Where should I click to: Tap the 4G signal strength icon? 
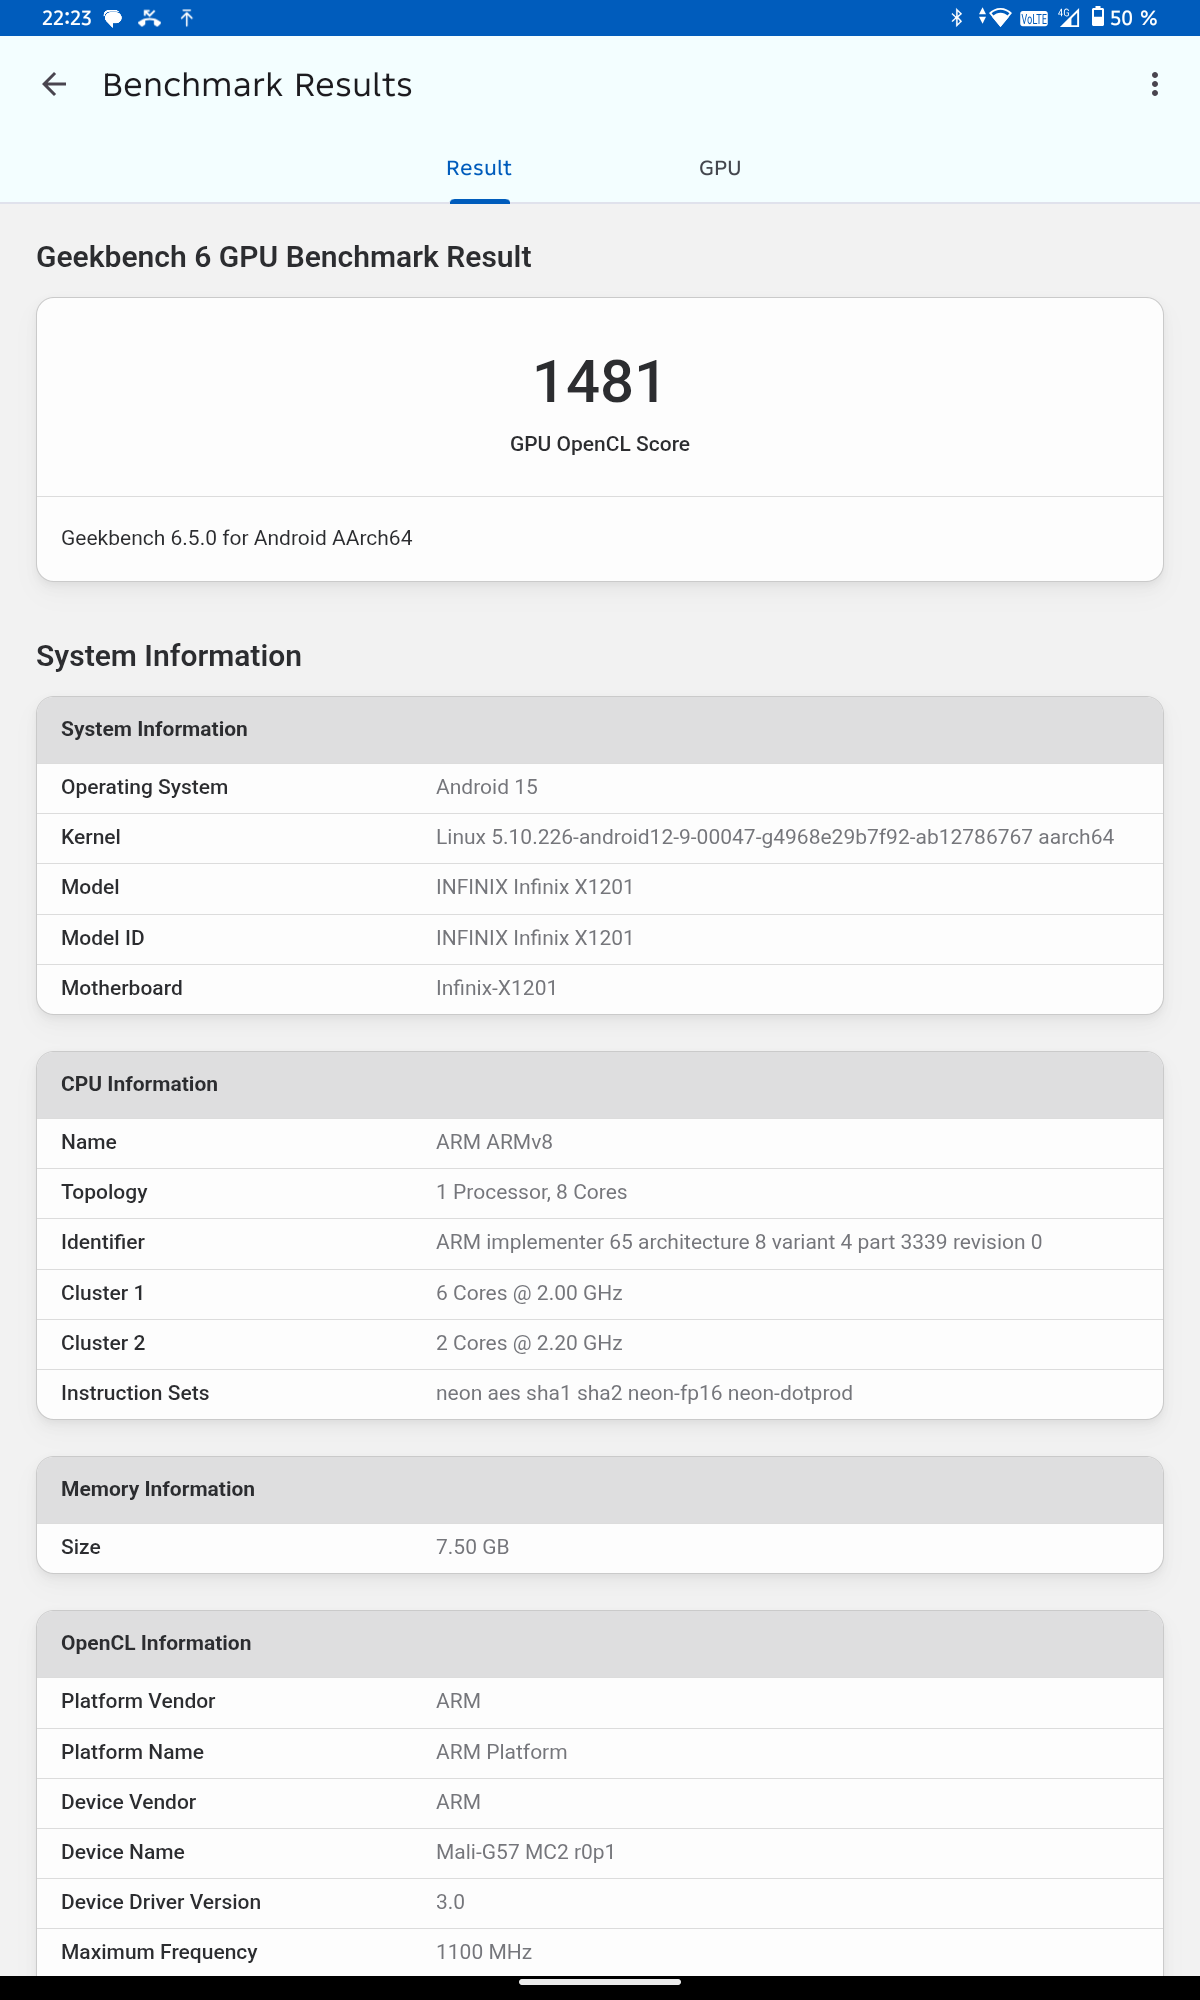tap(1069, 18)
